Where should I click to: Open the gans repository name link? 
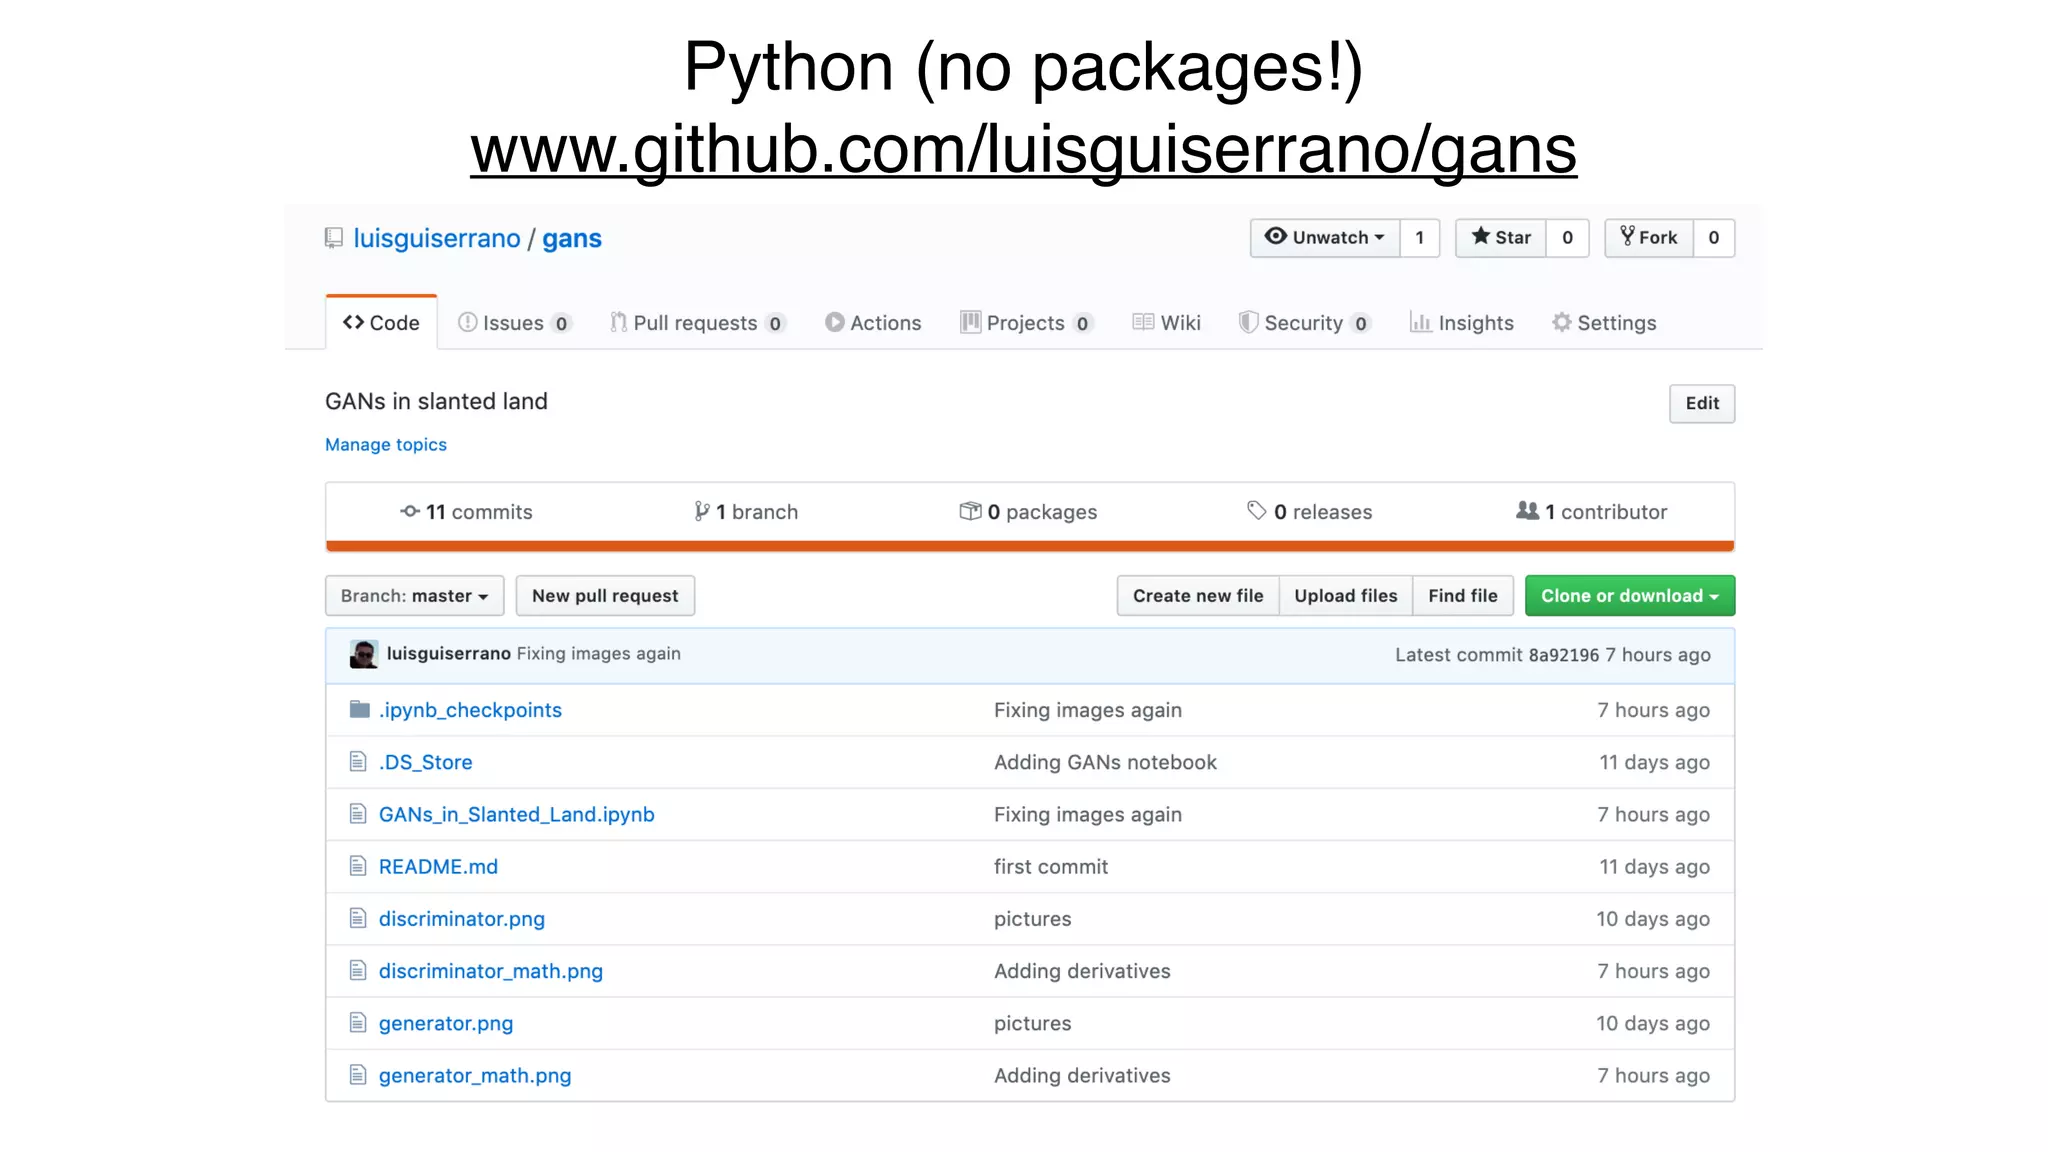click(572, 239)
